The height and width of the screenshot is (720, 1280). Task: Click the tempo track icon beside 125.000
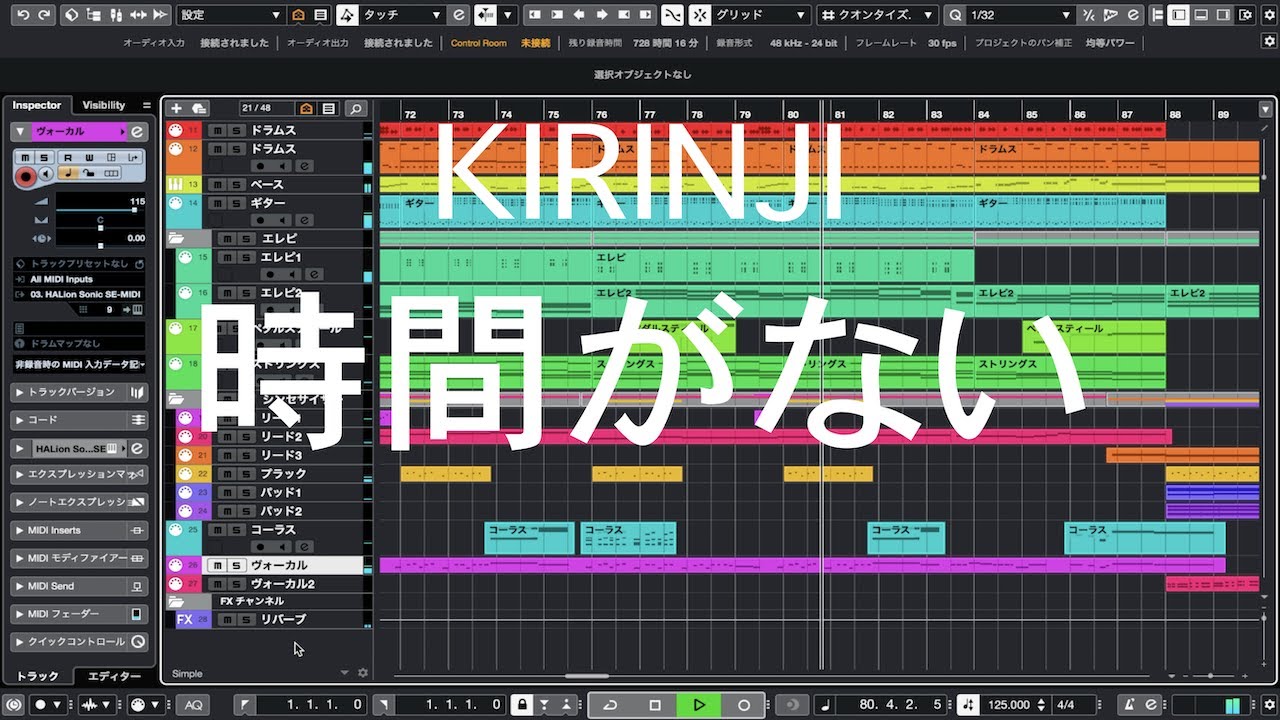click(968, 705)
